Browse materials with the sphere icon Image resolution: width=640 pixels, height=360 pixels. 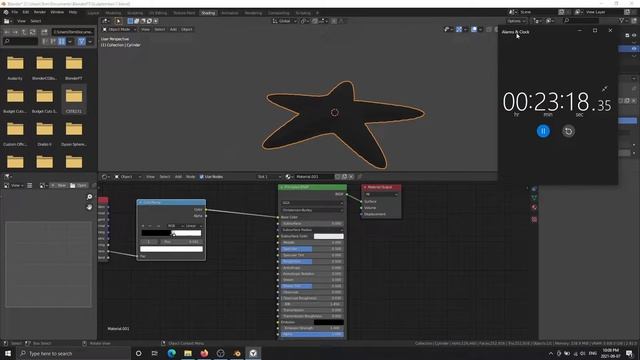288,177
